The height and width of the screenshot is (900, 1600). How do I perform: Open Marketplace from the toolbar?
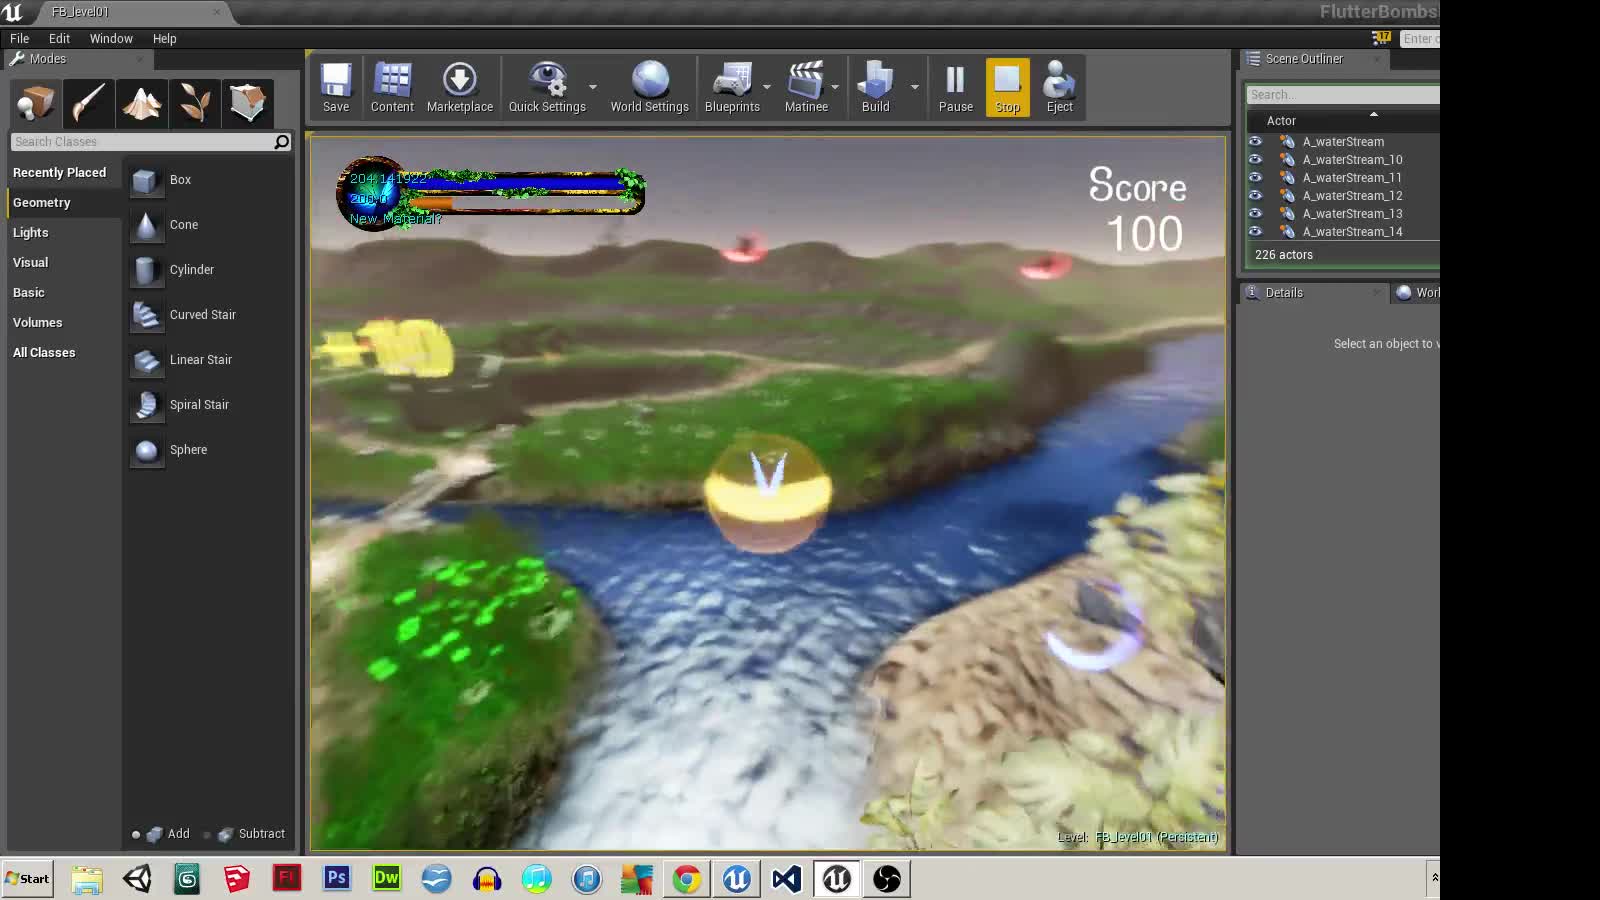(x=460, y=88)
